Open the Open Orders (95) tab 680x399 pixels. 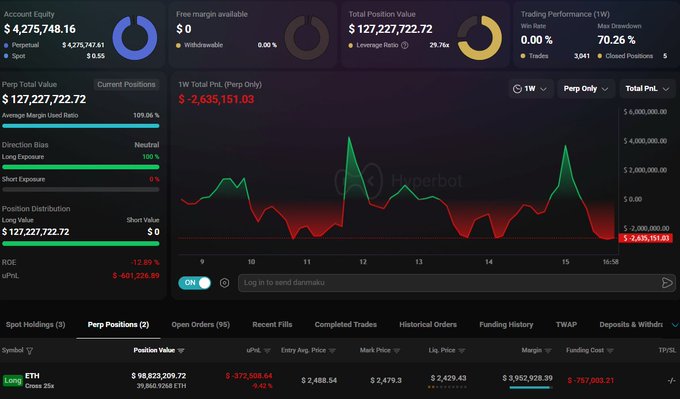[200, 324]
